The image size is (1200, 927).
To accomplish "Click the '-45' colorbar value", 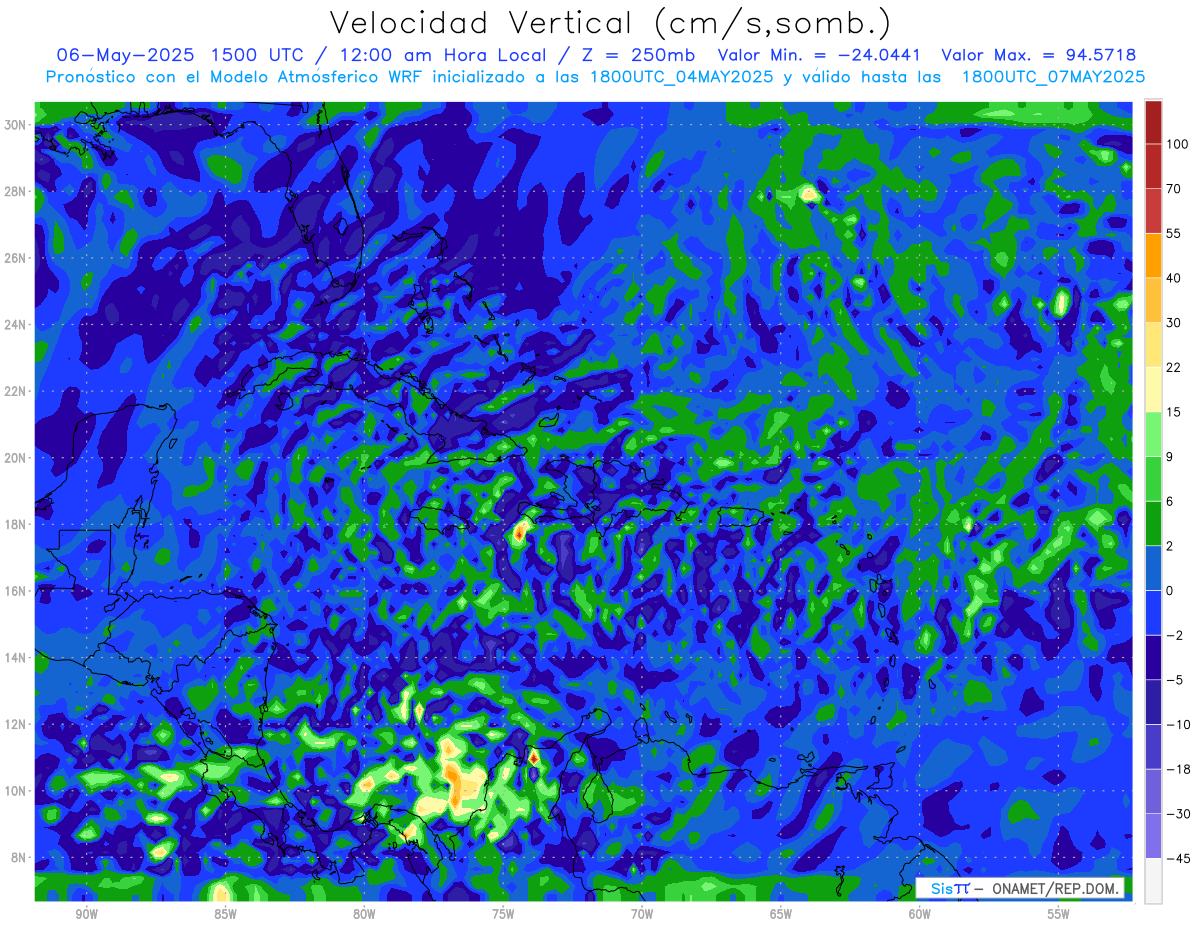I will pyautogui.click(x=1177, y=858).
